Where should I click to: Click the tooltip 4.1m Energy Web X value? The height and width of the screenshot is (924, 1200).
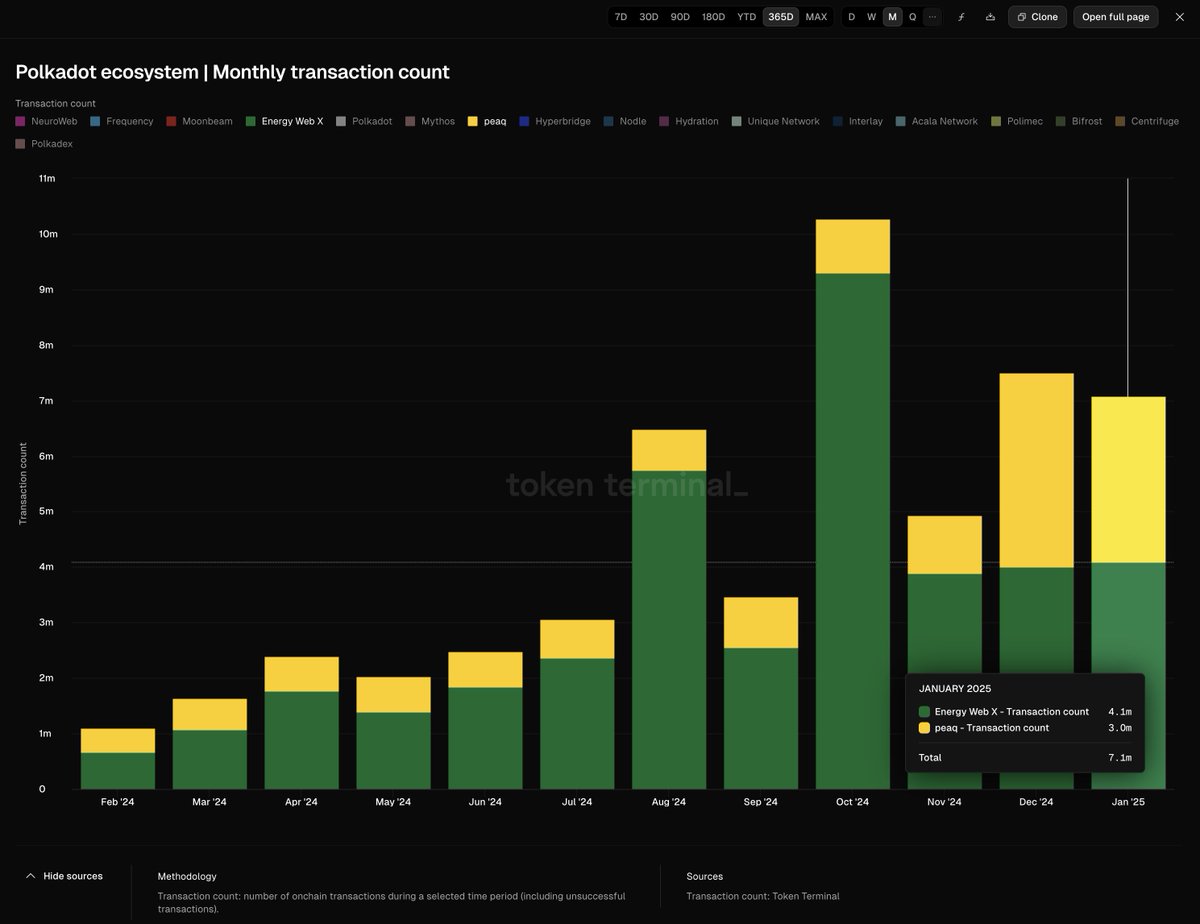point(1120,712)
